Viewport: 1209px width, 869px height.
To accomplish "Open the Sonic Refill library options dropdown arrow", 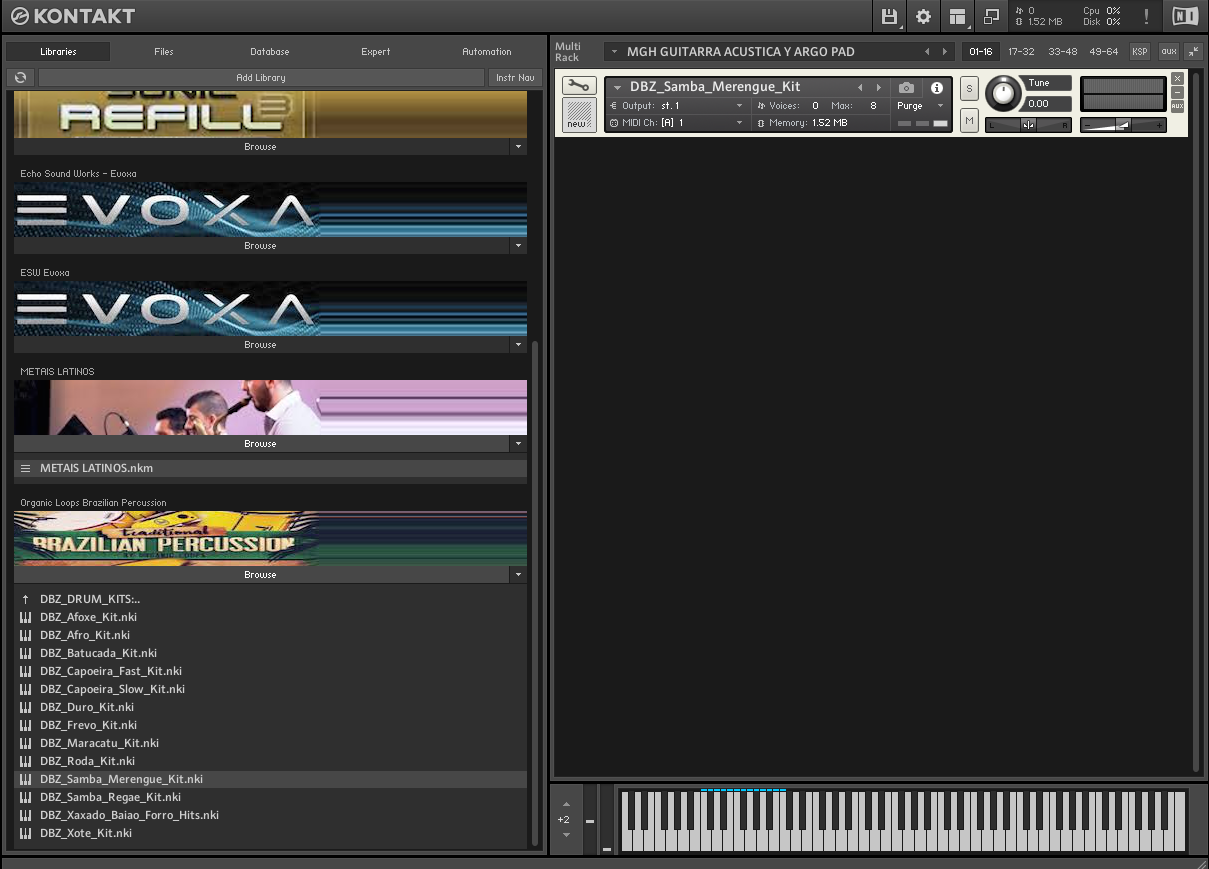I will point(518,147).
